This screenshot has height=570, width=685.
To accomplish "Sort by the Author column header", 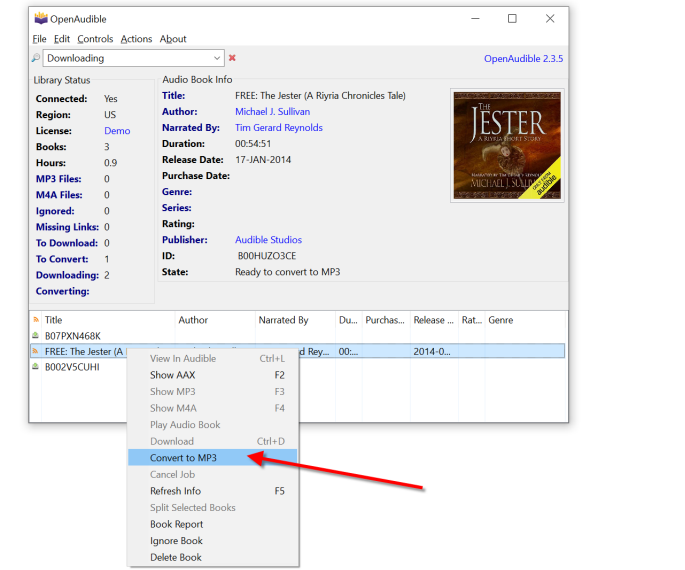I will 215,320.
